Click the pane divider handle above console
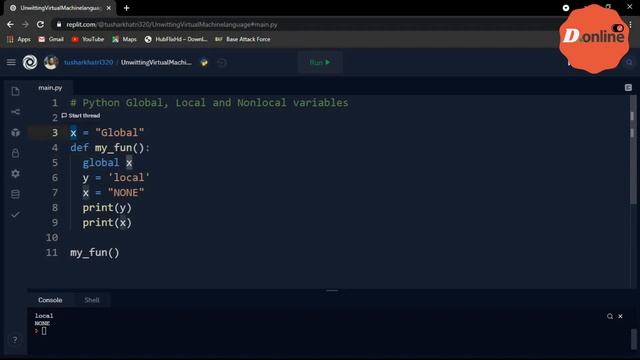The image size is (640, 360). coord(332,291)
